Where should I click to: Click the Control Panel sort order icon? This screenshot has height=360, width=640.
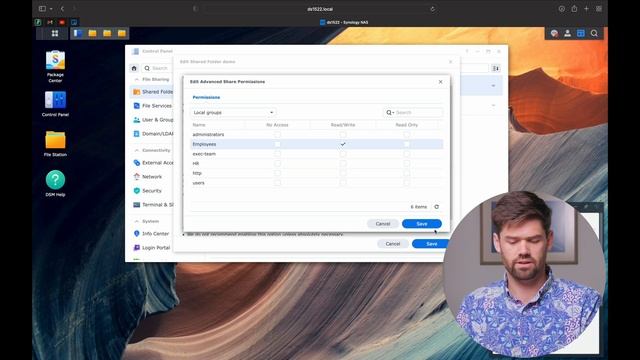496,68
